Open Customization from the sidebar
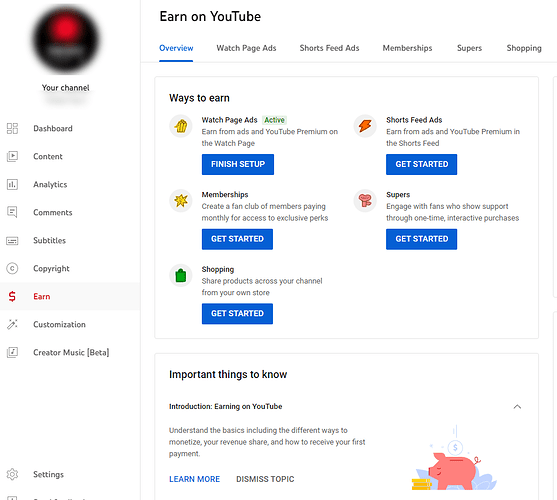 (59, 325)
